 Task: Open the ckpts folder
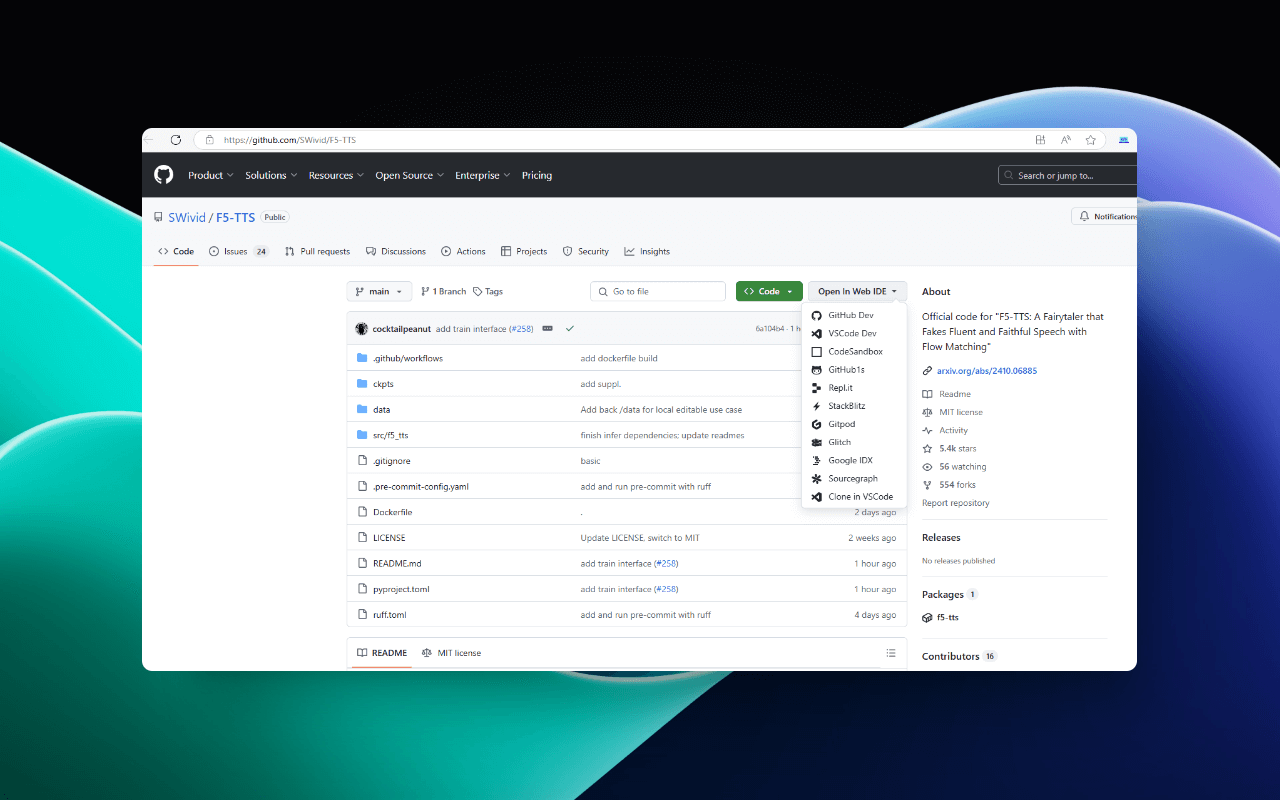383,384
